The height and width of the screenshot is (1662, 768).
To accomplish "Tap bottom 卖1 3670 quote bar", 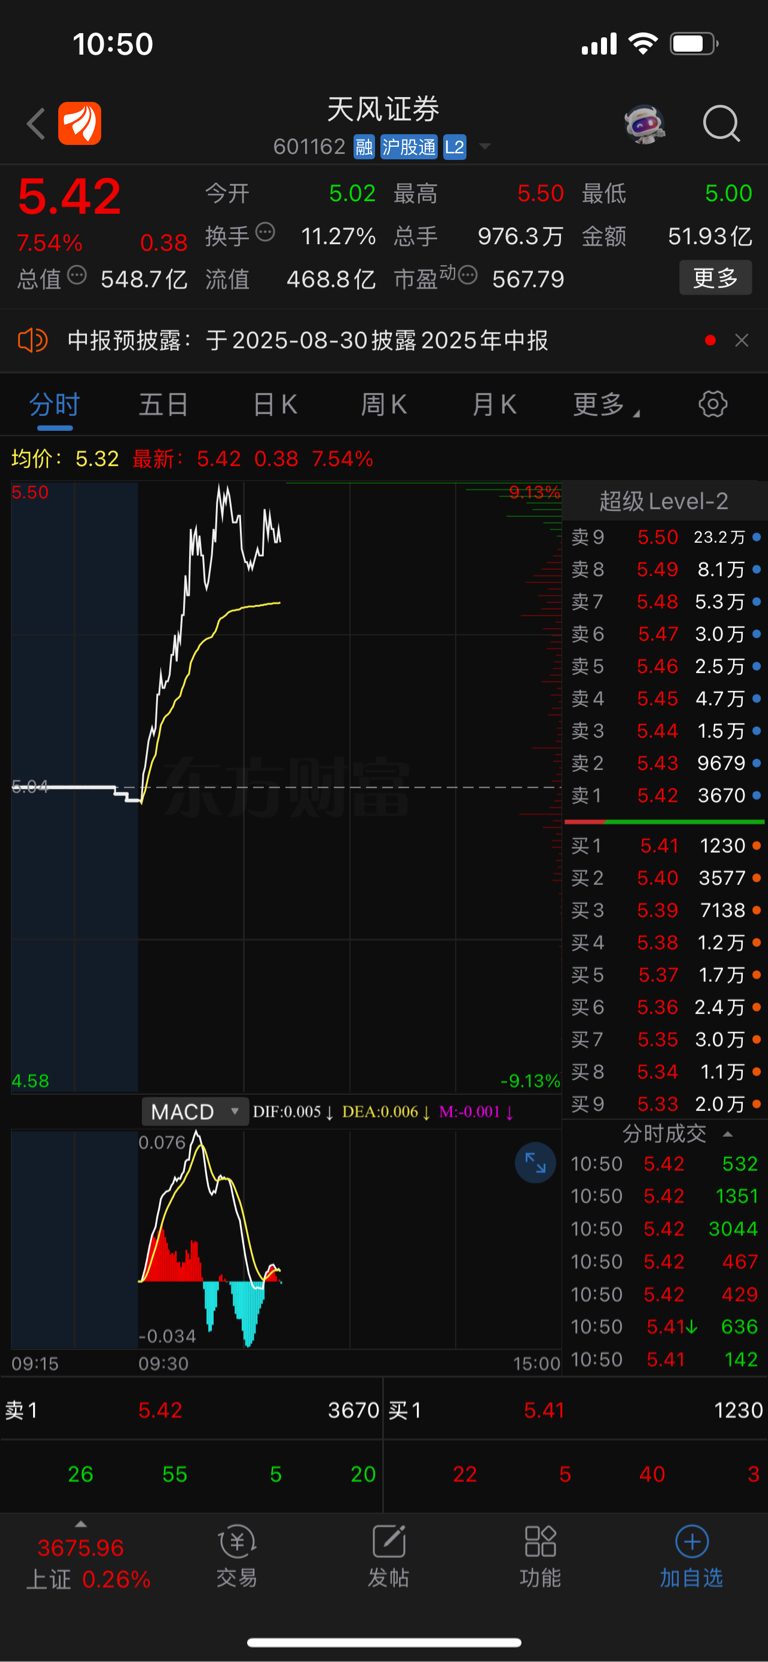I will [x=191, y=1410].
